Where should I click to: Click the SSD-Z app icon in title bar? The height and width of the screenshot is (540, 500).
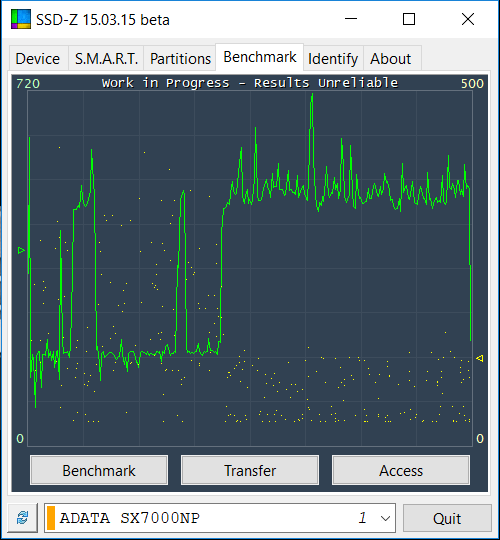(x=21, y=19)
